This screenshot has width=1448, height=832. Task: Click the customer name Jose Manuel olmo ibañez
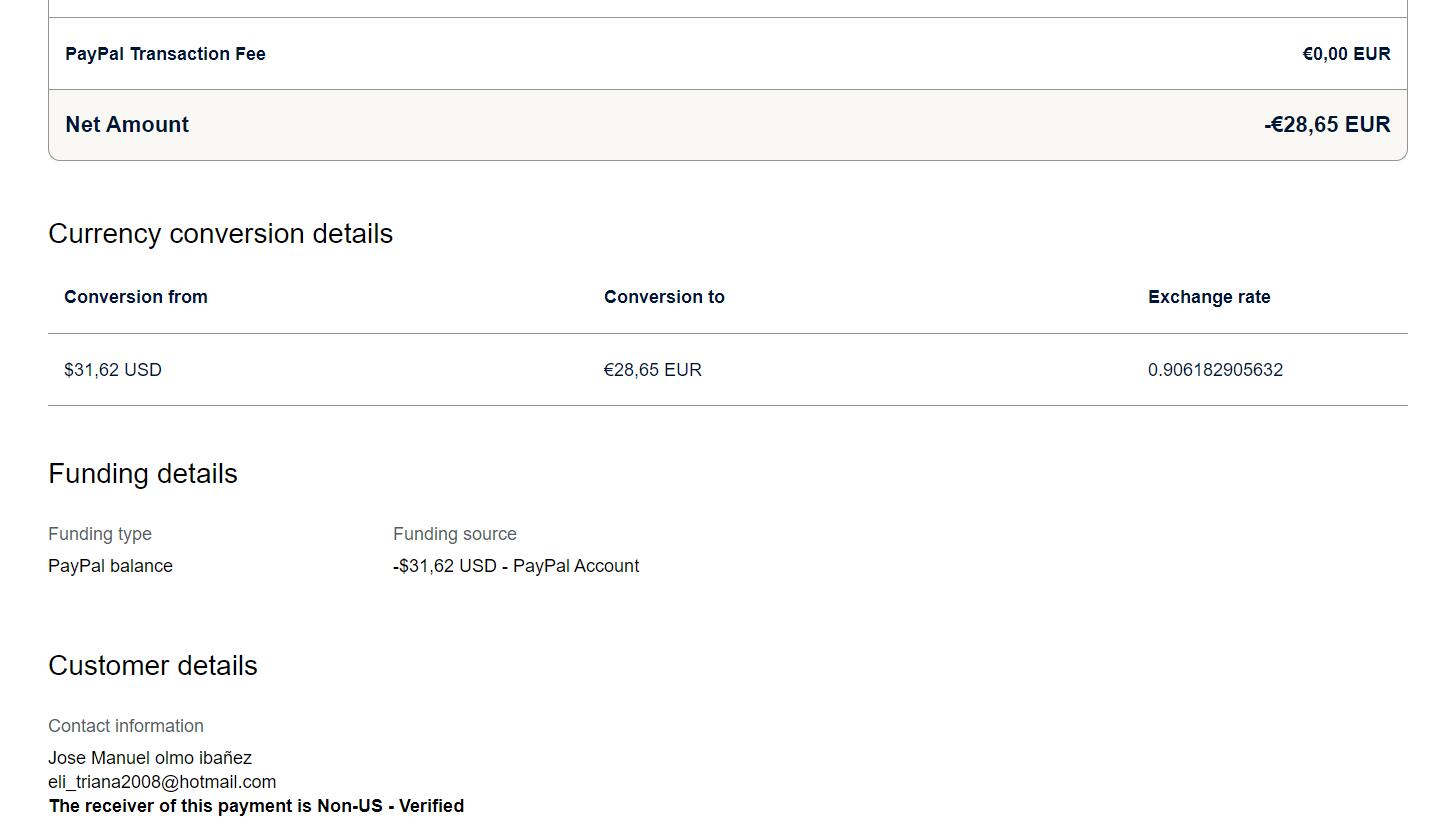[150, 758]
